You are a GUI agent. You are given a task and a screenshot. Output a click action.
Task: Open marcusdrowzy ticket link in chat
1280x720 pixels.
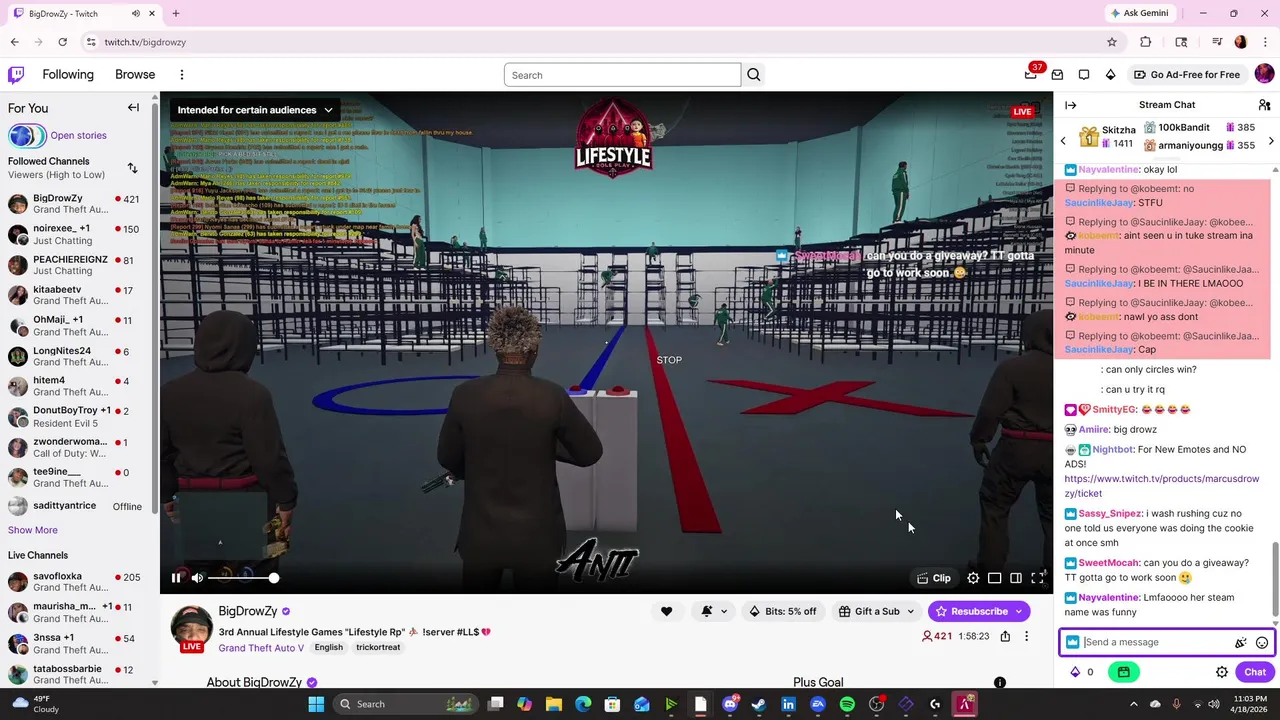click(1161, 486)
